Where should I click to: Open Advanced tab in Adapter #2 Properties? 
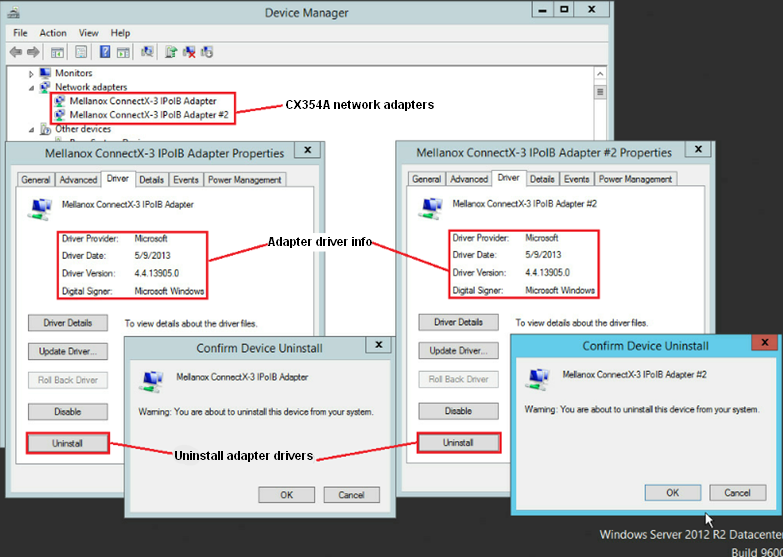[469, 179]
